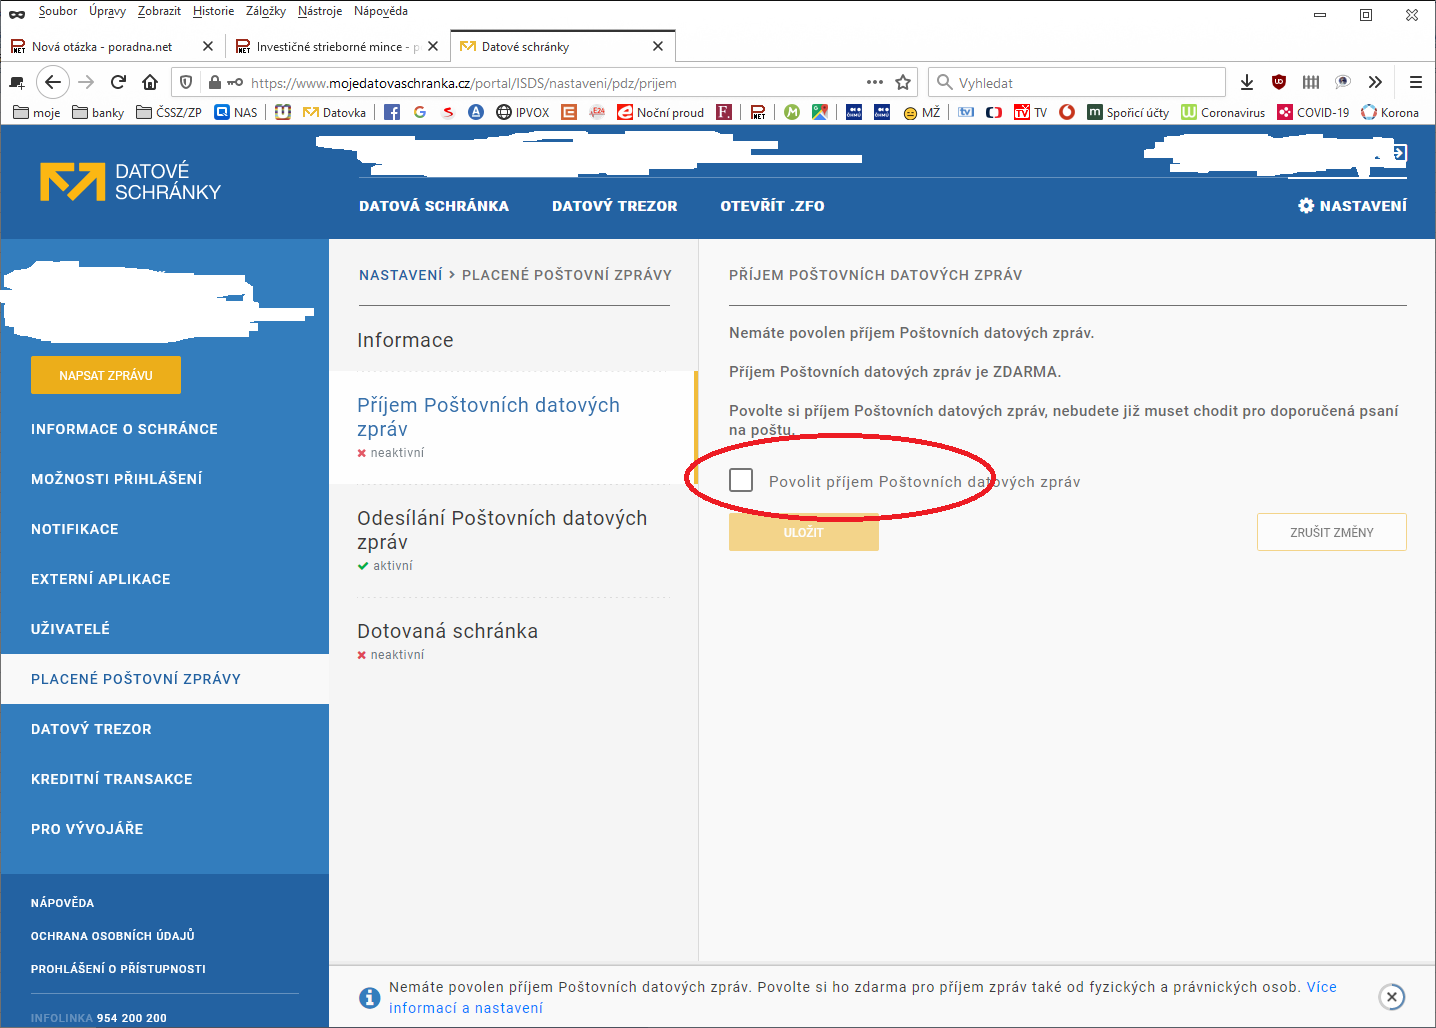The width and height of the screenshot is (1436, 1028).
Task: Enable Povolit příjem Poštovních datových zpráv checkbox
Action: [741, 480]
